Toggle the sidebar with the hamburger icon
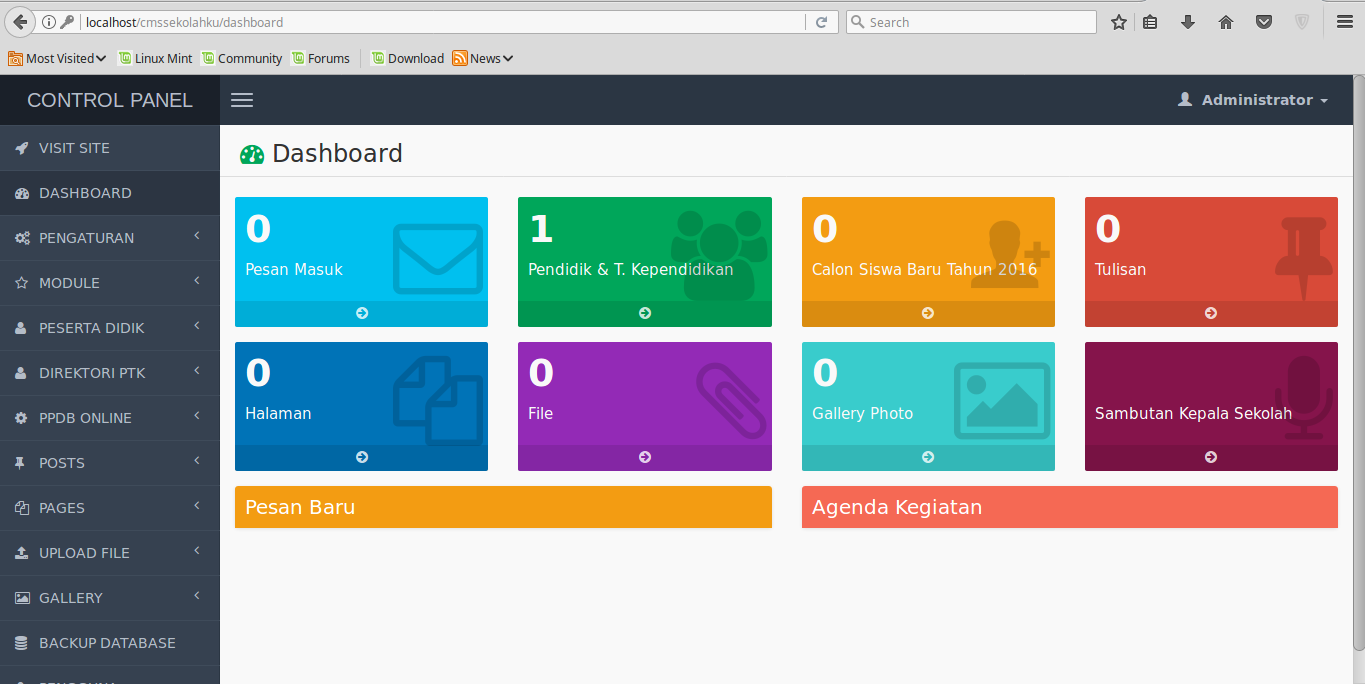This screenshot has height=684, width=1365. [241, 99]
